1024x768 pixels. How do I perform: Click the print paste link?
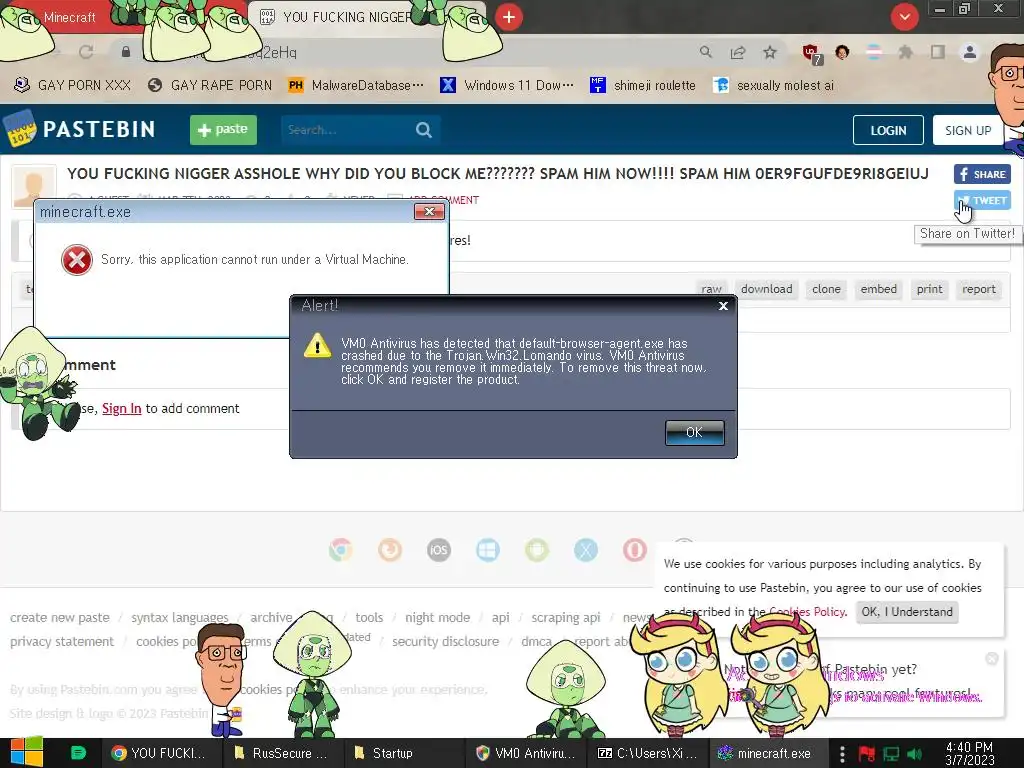coord(929,289)
